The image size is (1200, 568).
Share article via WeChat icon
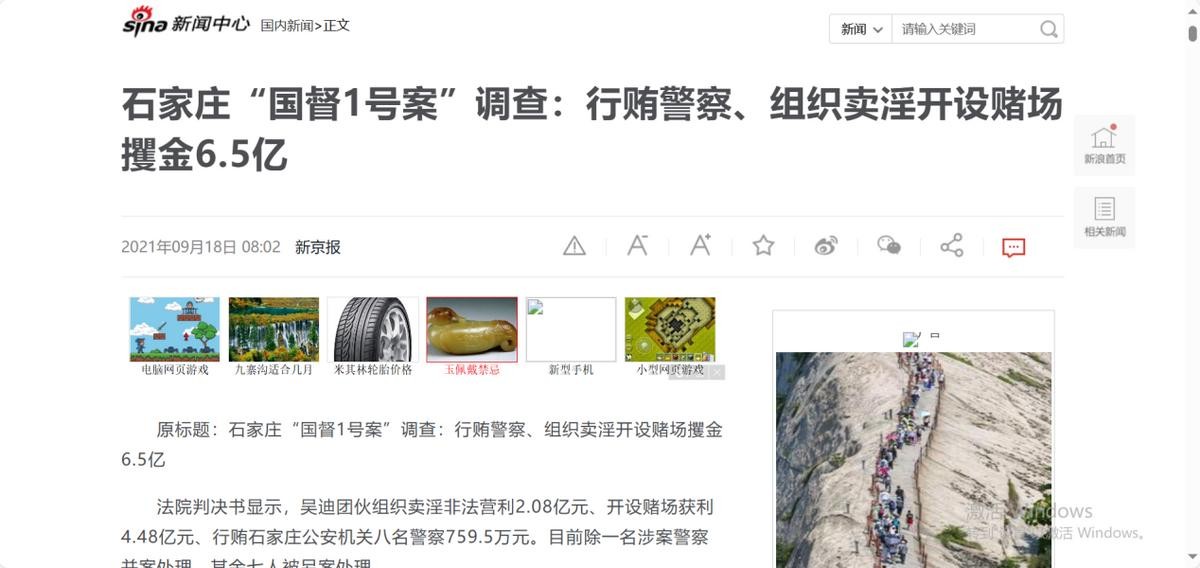coord(889,246)
